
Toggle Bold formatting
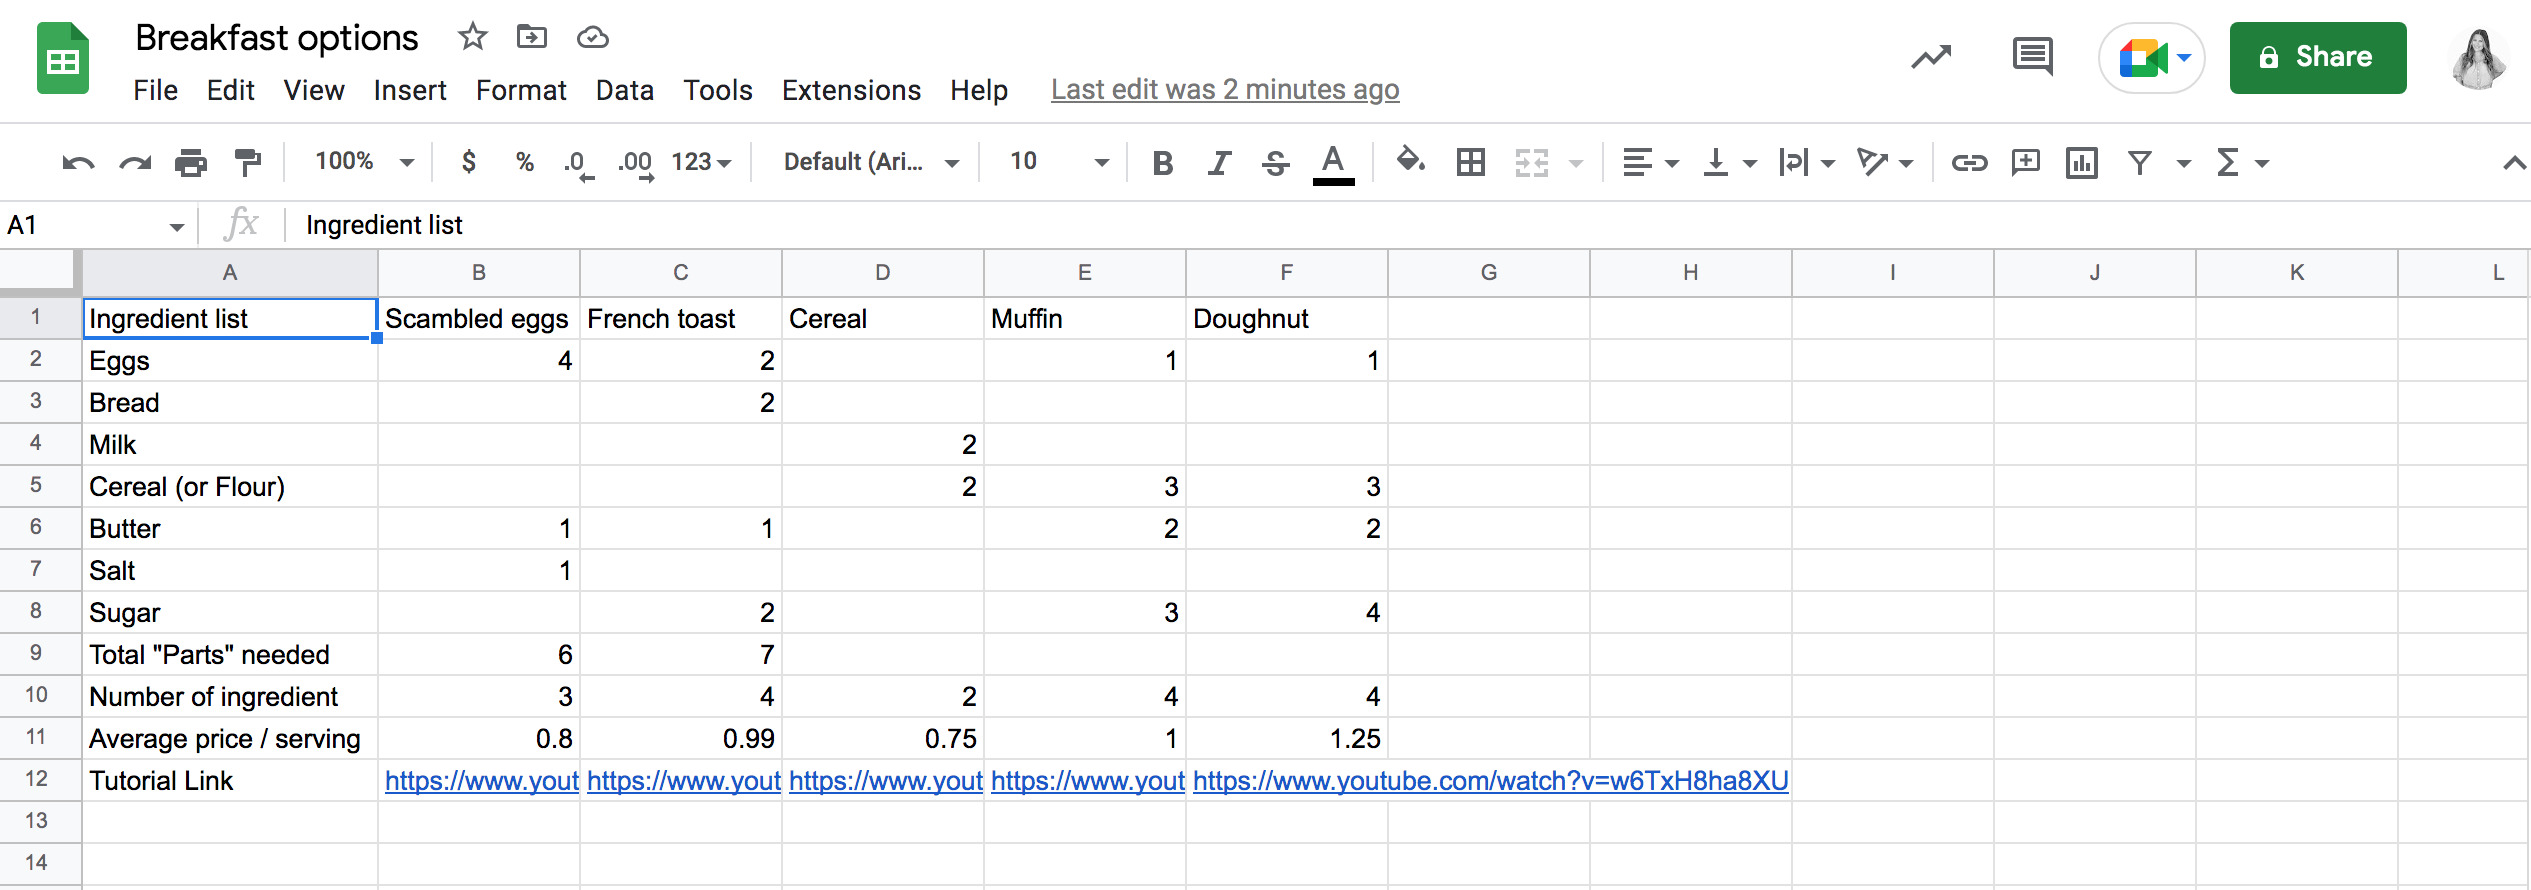1162,162
